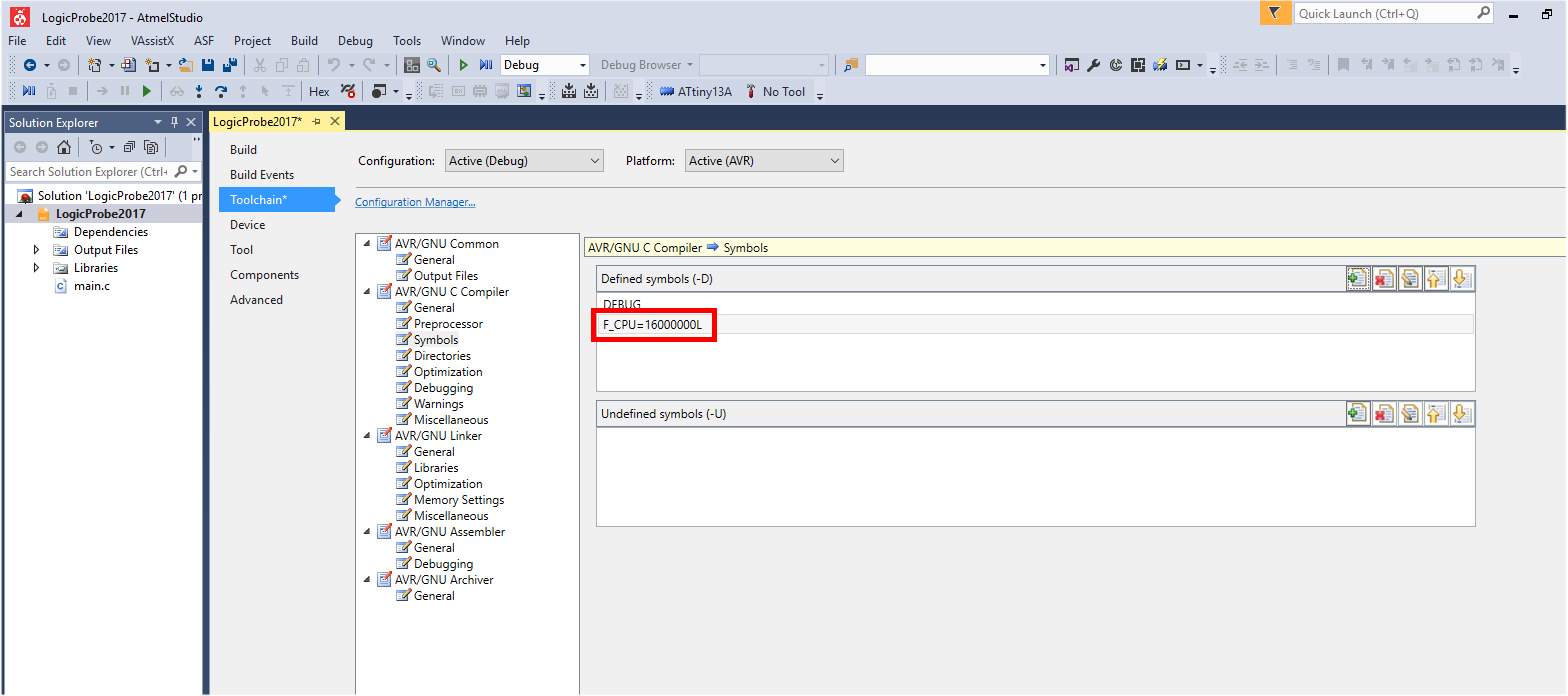Expand Libraries in Solution Explorer
The height and width of the screenshot is (696, 1568).
(x=37, y=268)
